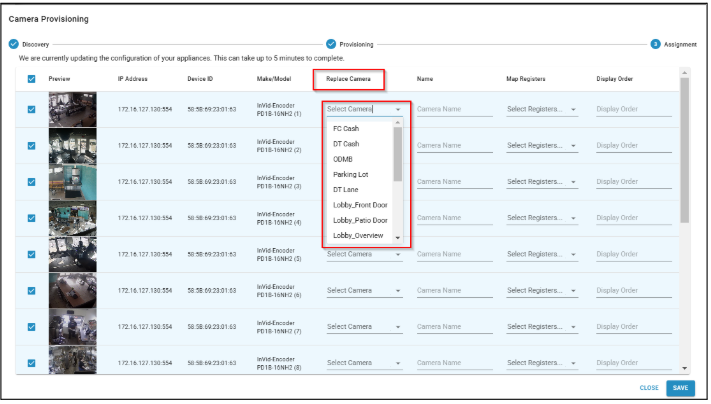Screen dimensions: 711x404
Task: Toggle the select-all checkbox in header
Action: (x=31, y=78)
